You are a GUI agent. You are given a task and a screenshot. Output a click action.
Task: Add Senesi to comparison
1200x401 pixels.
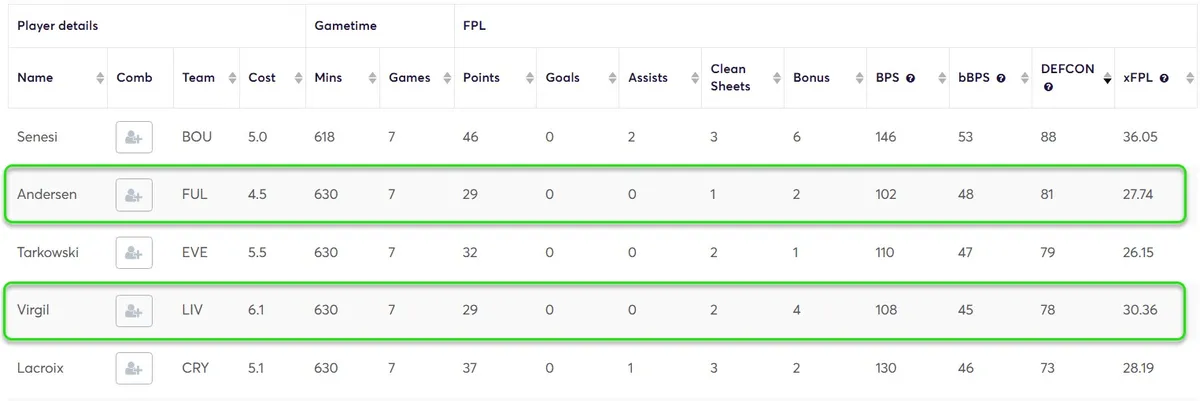click(x=134, y=137)
